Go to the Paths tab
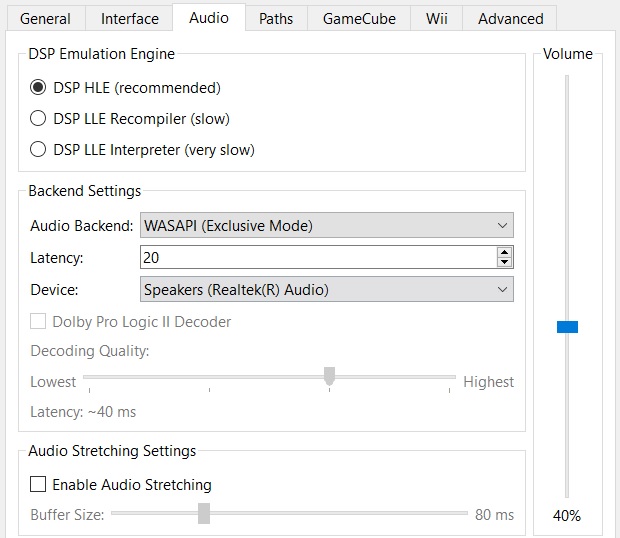 click(275, 18)
